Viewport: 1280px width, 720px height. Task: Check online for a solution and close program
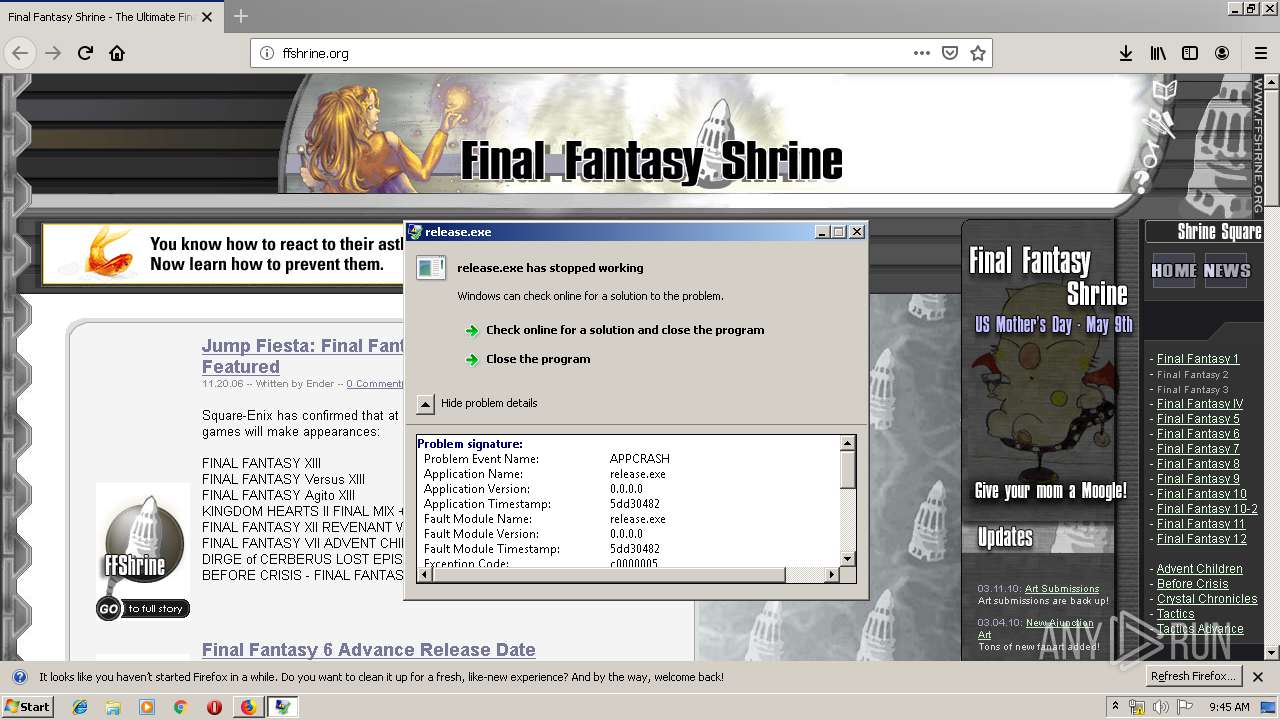(625, 330)
